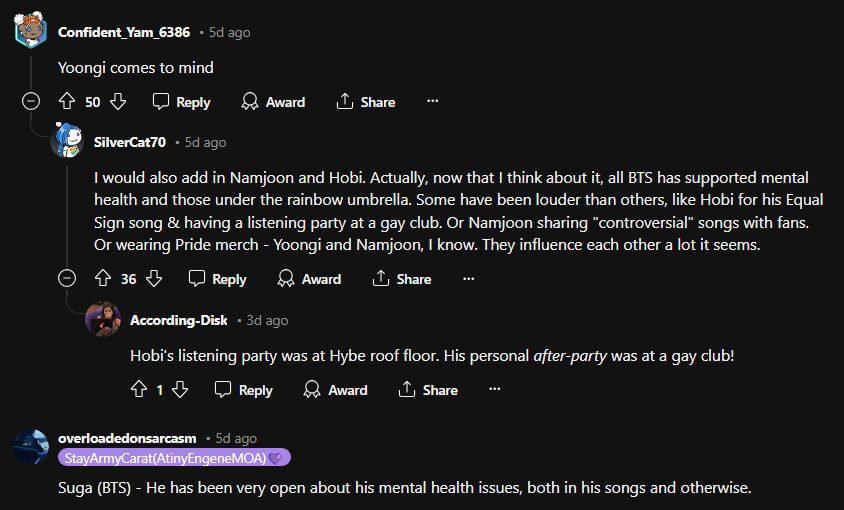Collapse Confident_Yam_6386's comment thread

[x=31, y=101]
